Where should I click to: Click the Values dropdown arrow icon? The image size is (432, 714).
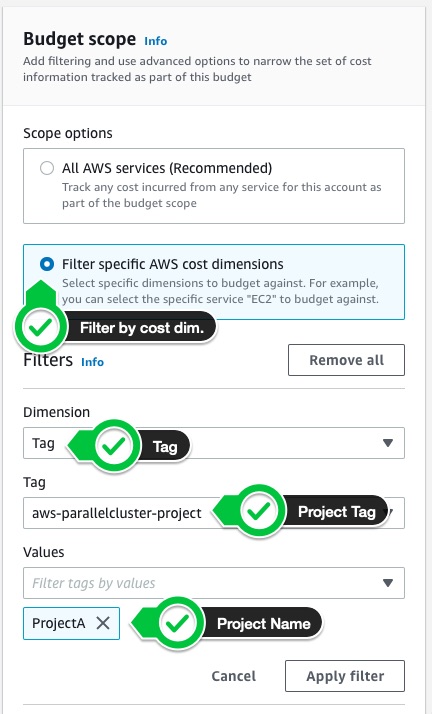pos(388,583)
